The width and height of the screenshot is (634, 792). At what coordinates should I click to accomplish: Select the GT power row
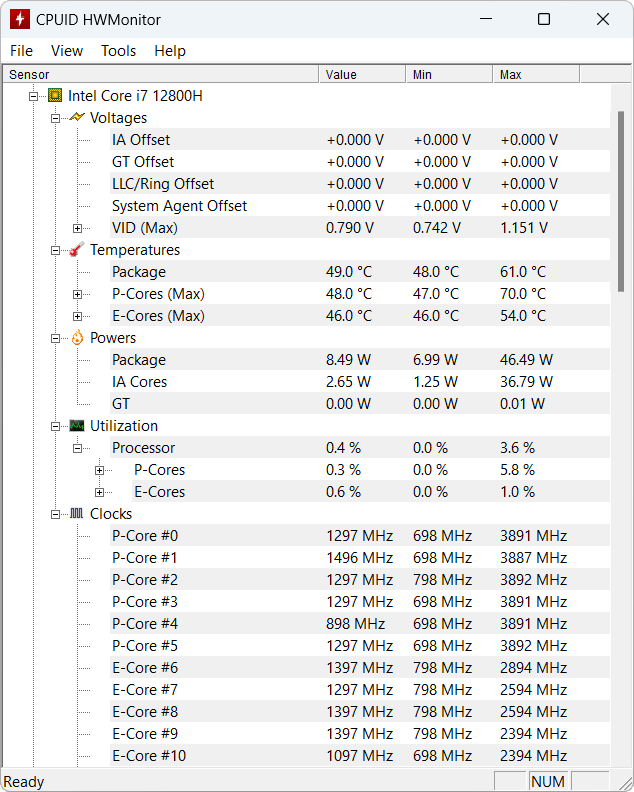click(360, 404)
